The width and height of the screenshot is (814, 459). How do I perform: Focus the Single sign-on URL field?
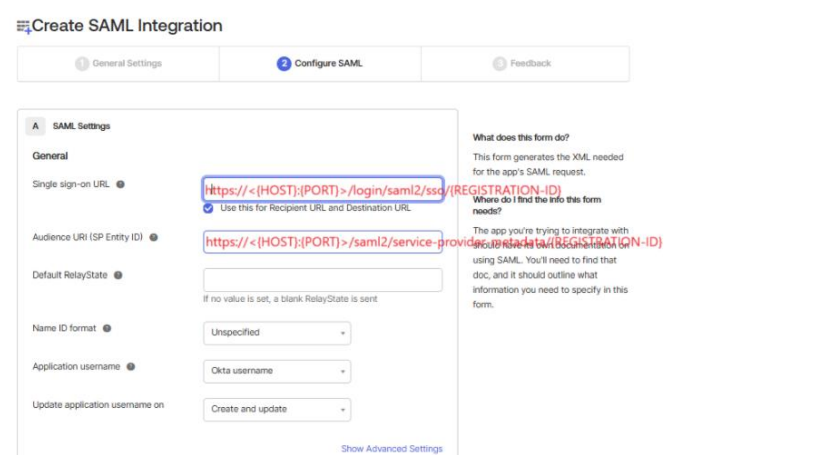[x=322, y=189]
